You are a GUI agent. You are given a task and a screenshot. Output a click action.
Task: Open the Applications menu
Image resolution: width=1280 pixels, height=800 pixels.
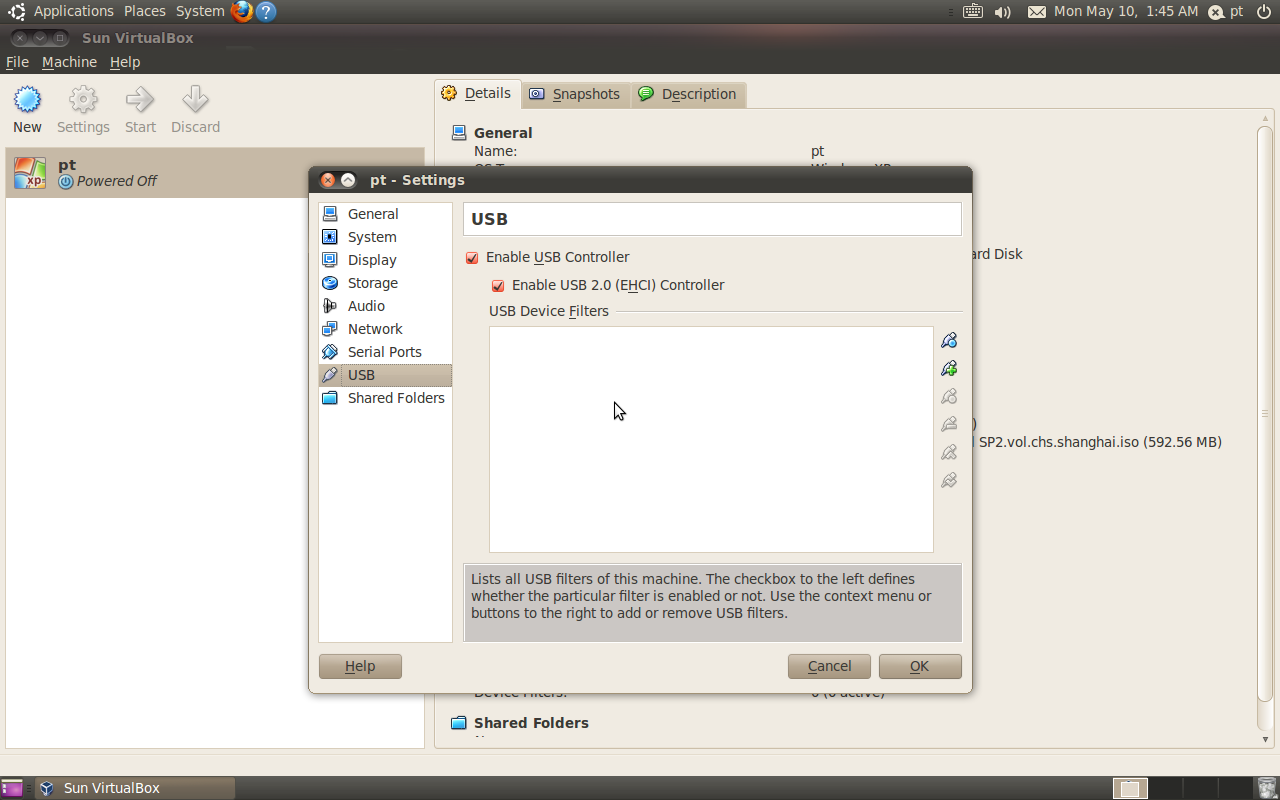tap(74, 11)
